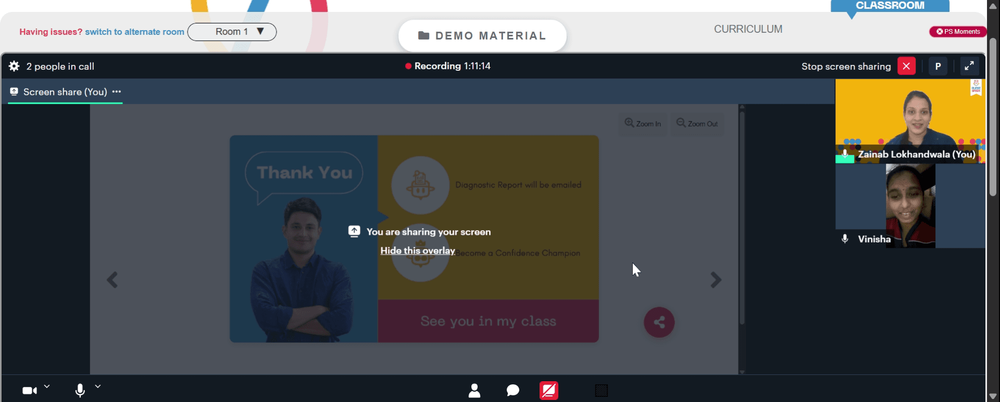Click red X to stop screen sharing
The width and height of the screenshot is (1000, 402).
(x=906, y=66)
